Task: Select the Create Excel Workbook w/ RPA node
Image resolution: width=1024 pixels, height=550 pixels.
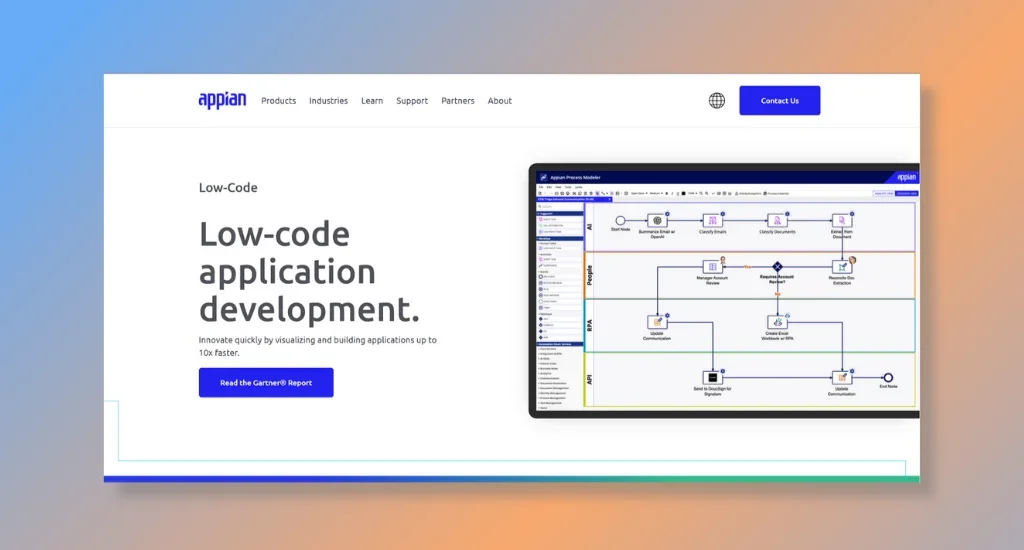Action: tap(777, 322)
